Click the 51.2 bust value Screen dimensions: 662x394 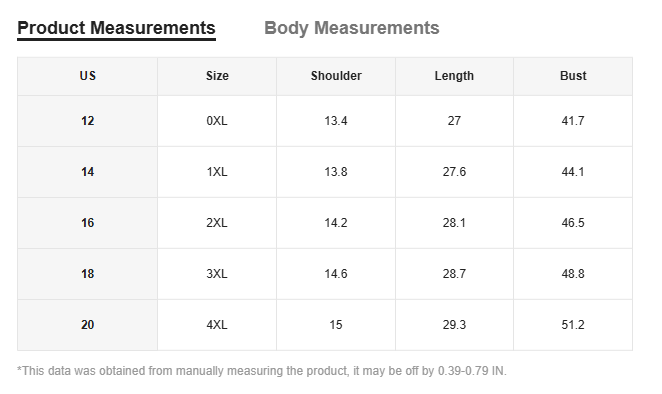point(573,325)
